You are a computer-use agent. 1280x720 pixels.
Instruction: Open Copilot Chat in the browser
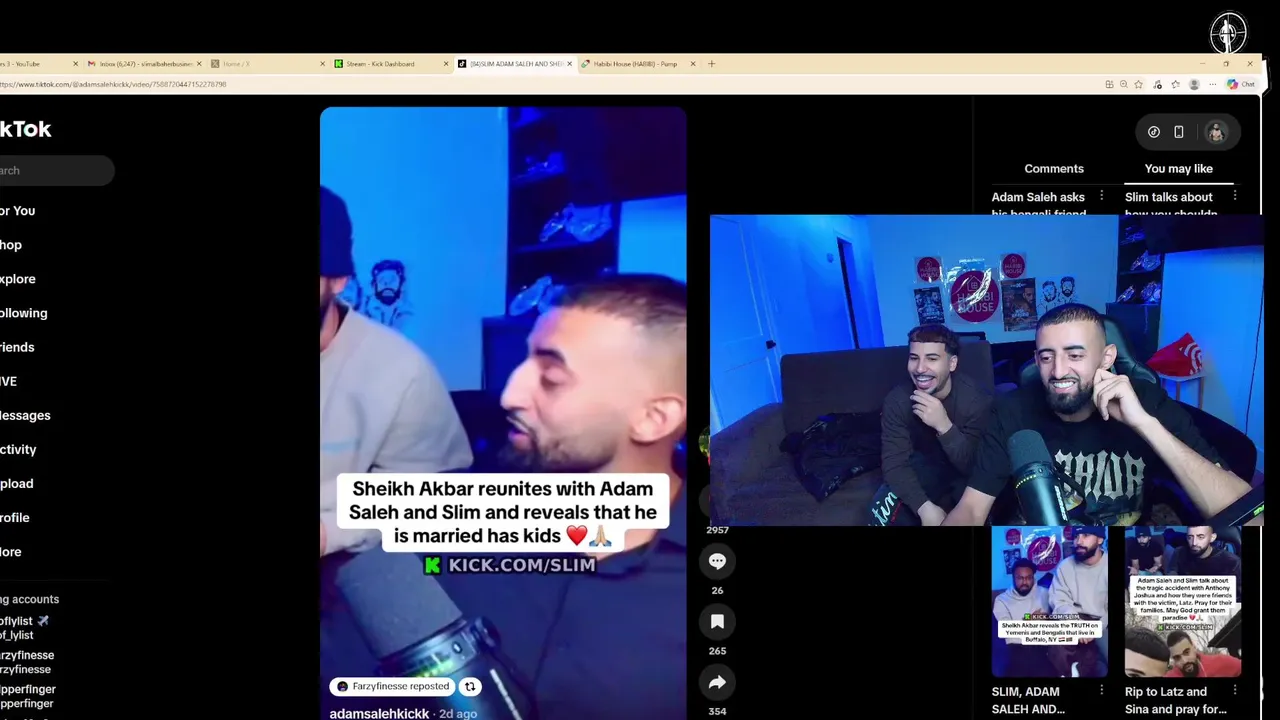[x=1241, y=84]
